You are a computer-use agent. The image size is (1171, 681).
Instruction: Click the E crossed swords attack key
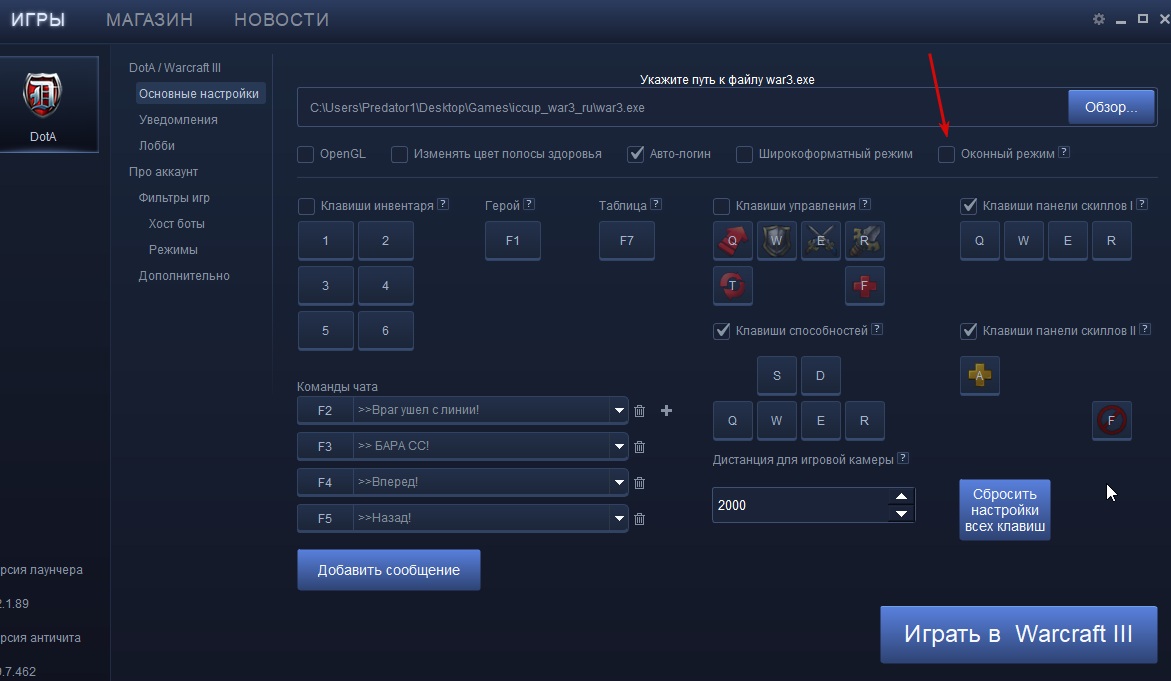(821, 240)
